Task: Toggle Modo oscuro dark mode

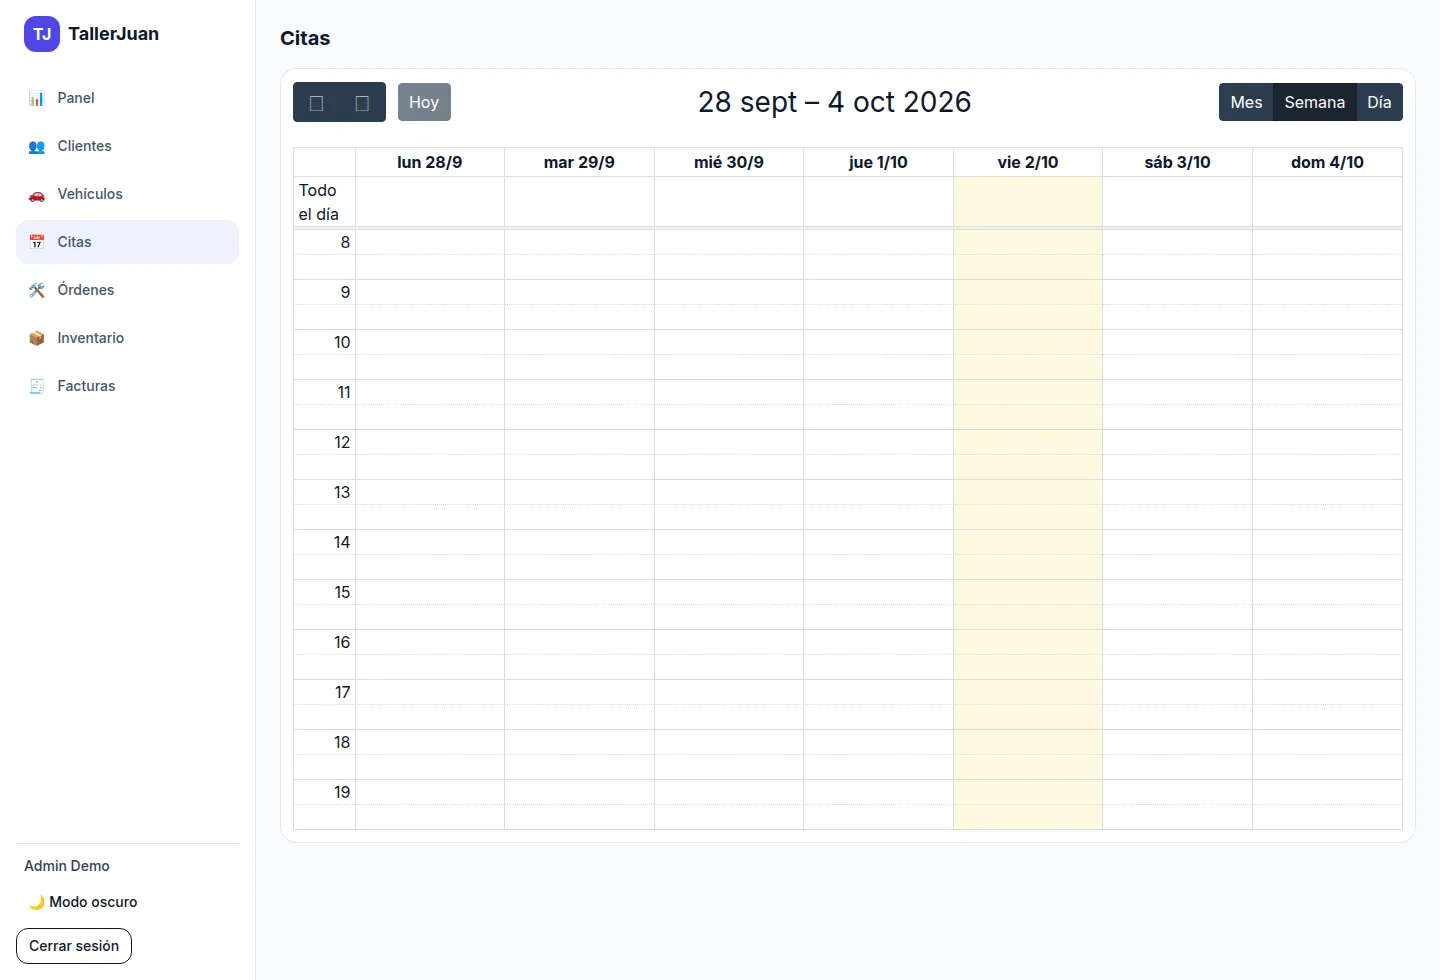Action: [82, 902]
